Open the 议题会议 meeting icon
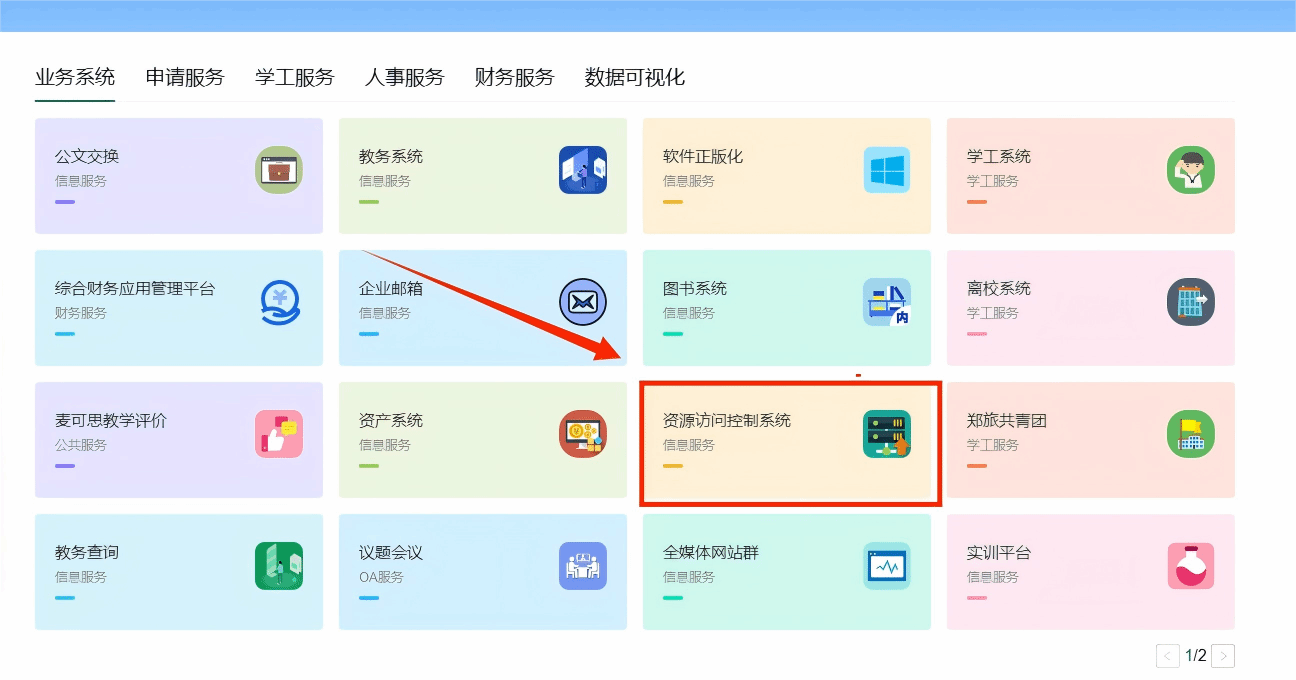Screen dimensions: 1296x680 582,566
